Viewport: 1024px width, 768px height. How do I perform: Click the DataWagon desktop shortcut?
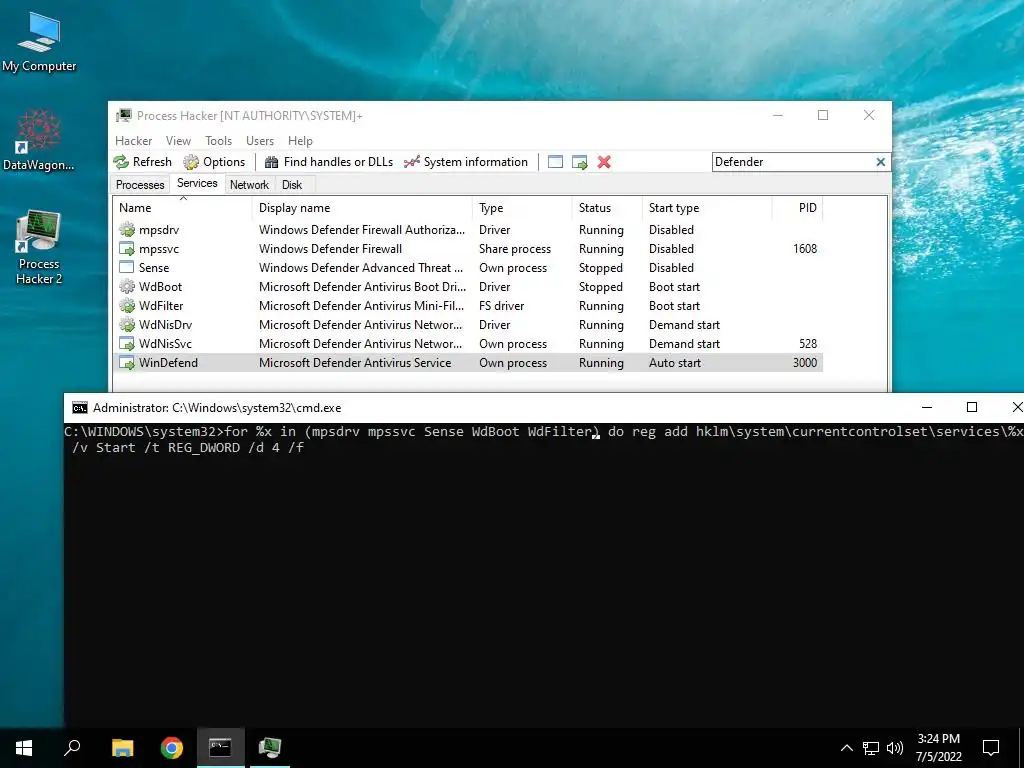coord(39,141)
